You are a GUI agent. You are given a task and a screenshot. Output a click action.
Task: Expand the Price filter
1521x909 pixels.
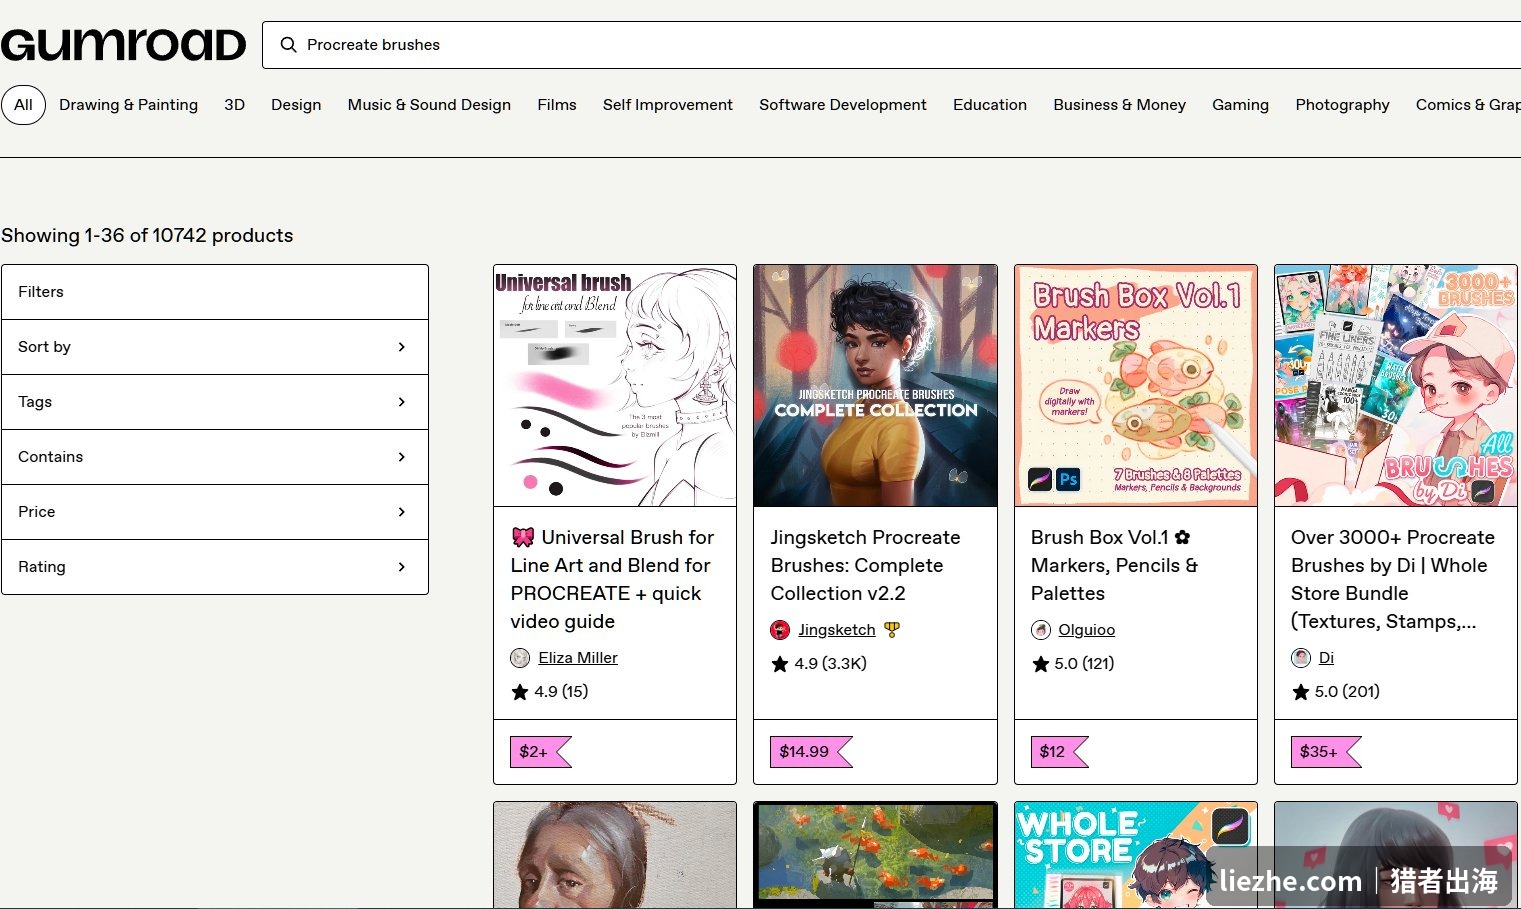click(x=215, y=512)
